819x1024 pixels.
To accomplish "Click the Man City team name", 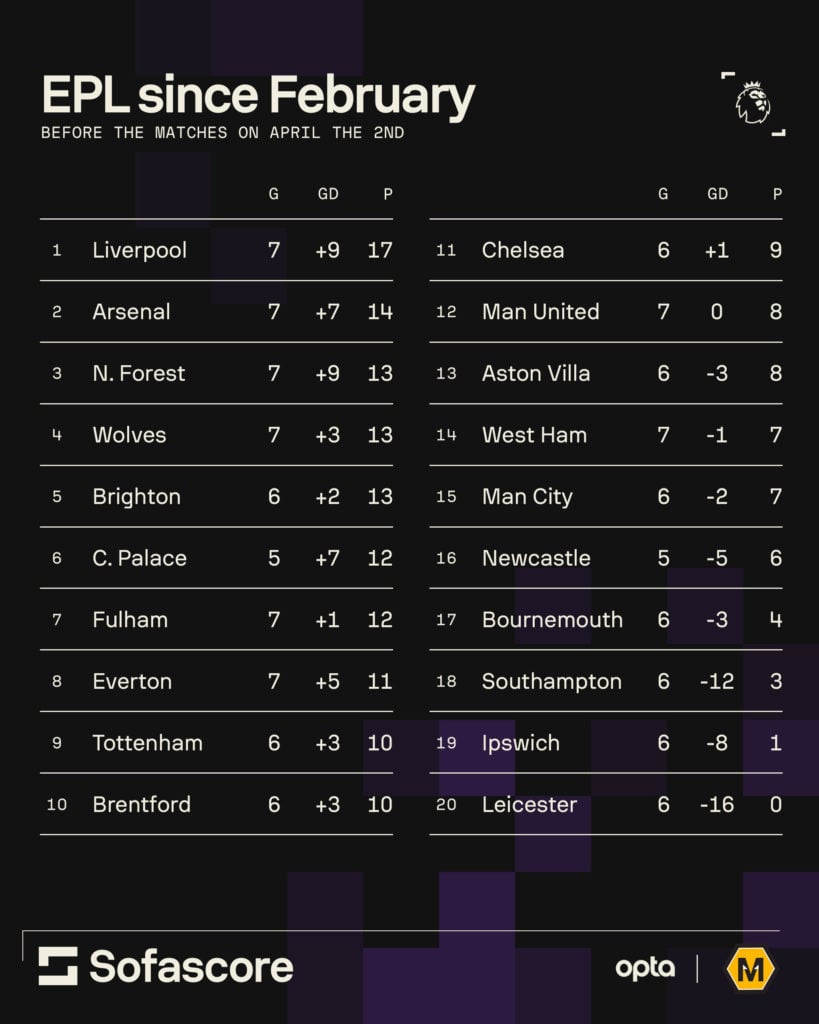I will pos(527,497).
